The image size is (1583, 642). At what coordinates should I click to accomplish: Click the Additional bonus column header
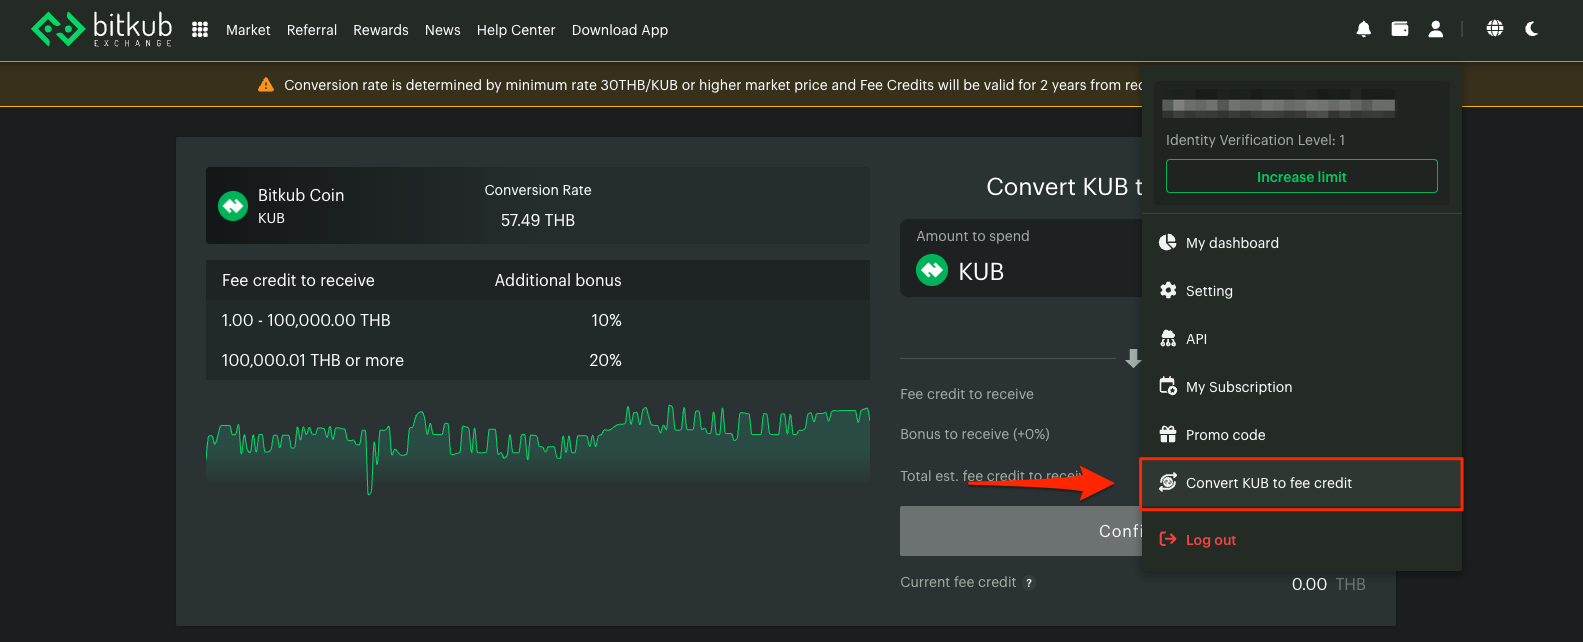[558, 280]
